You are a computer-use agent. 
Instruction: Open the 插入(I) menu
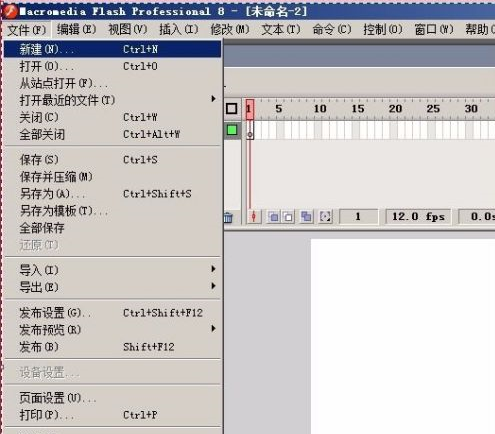pos(179,30)
